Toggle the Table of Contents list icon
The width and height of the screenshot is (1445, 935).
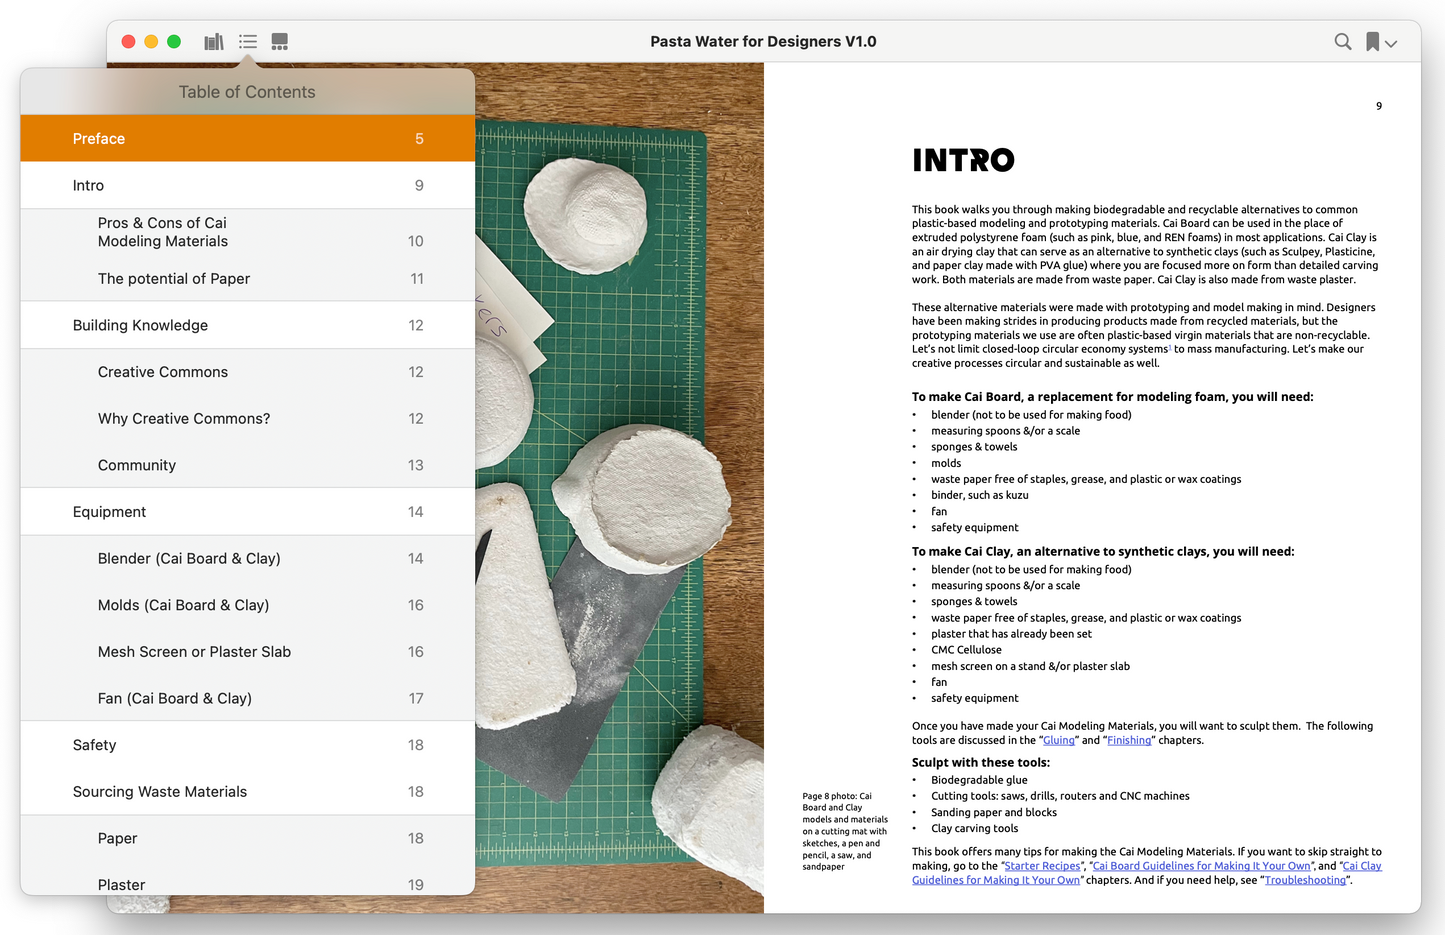pos(248,42)
